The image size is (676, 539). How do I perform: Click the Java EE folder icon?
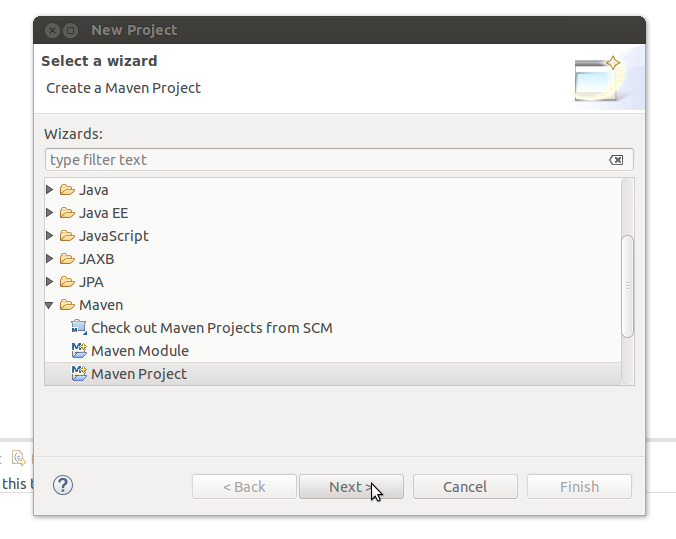click(67, 213)
